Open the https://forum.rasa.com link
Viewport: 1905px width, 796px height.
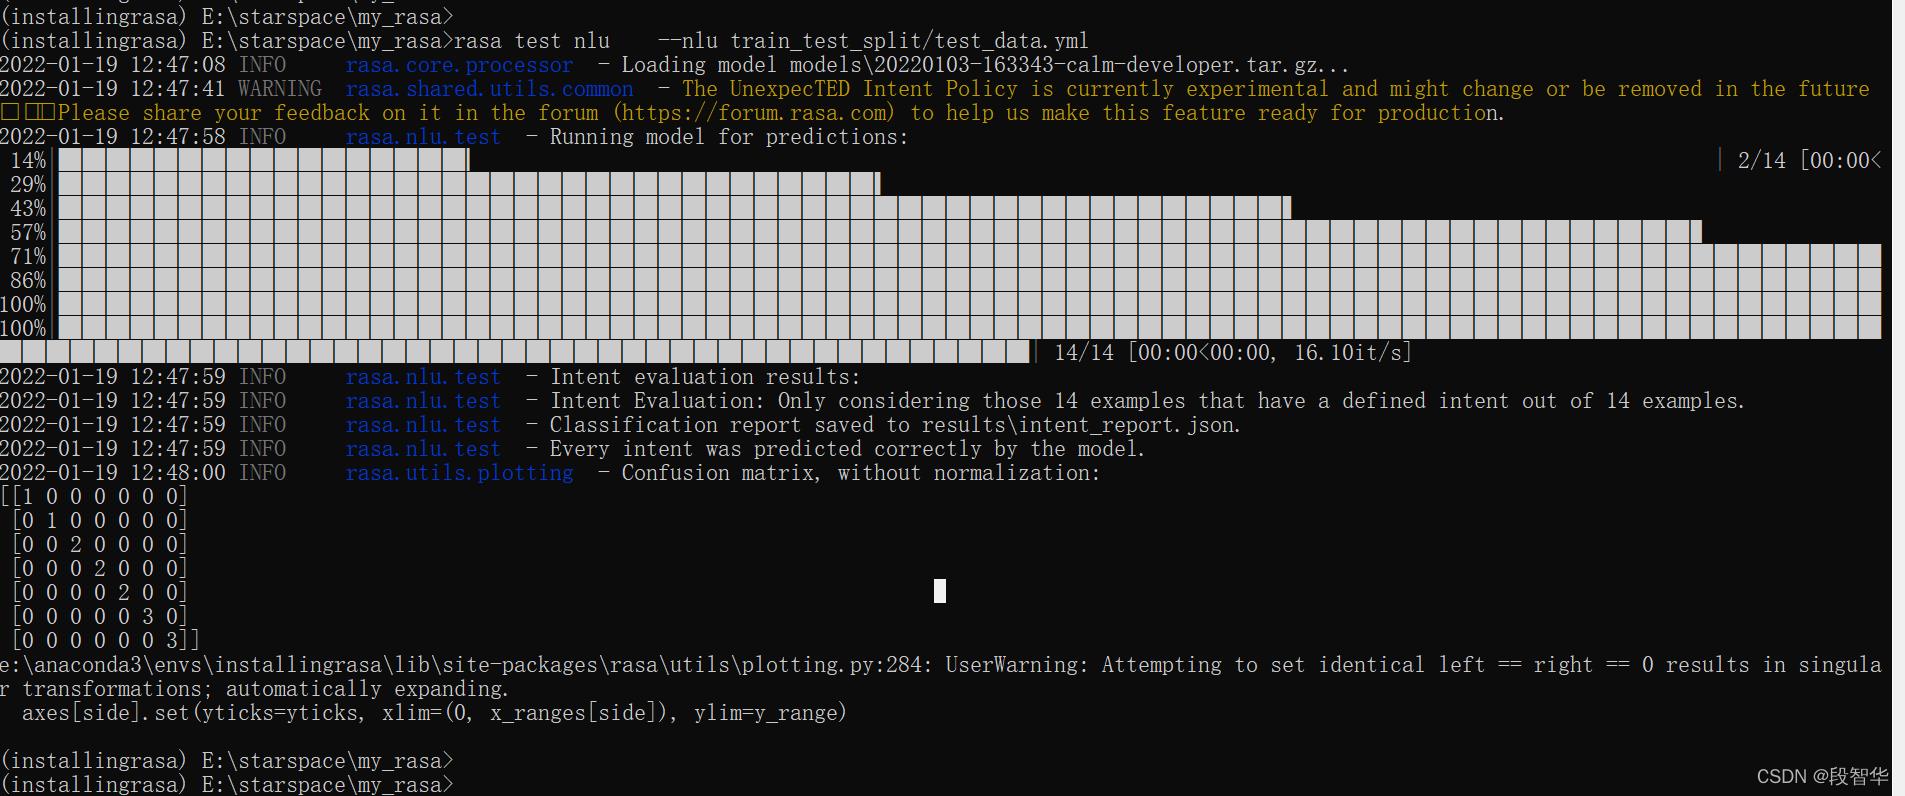753,113
